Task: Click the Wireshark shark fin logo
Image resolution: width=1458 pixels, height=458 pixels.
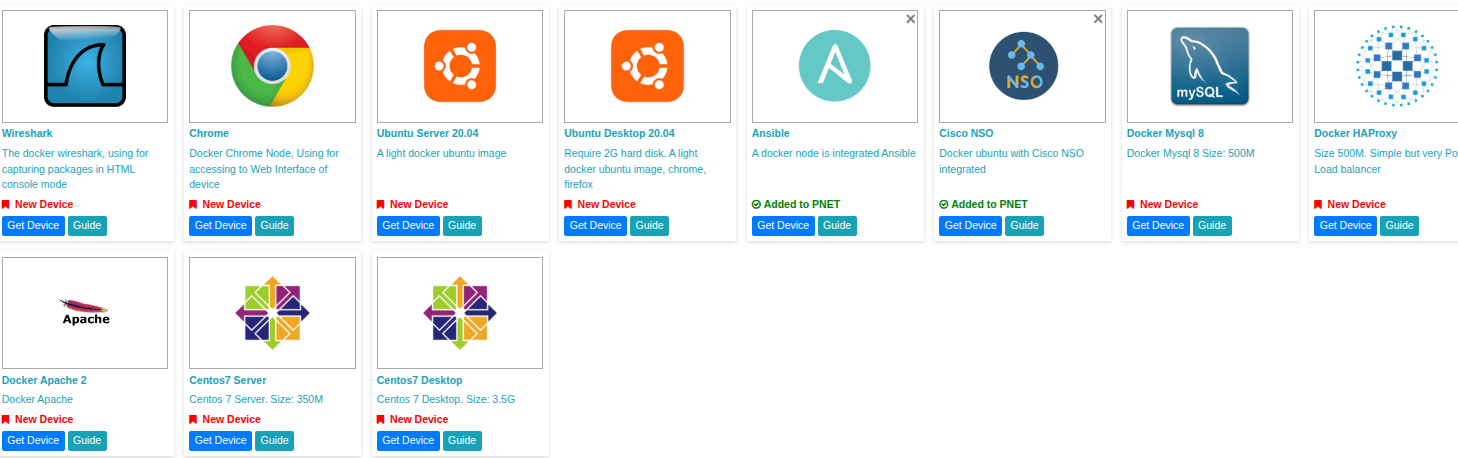Action: (x=85, y=66)
